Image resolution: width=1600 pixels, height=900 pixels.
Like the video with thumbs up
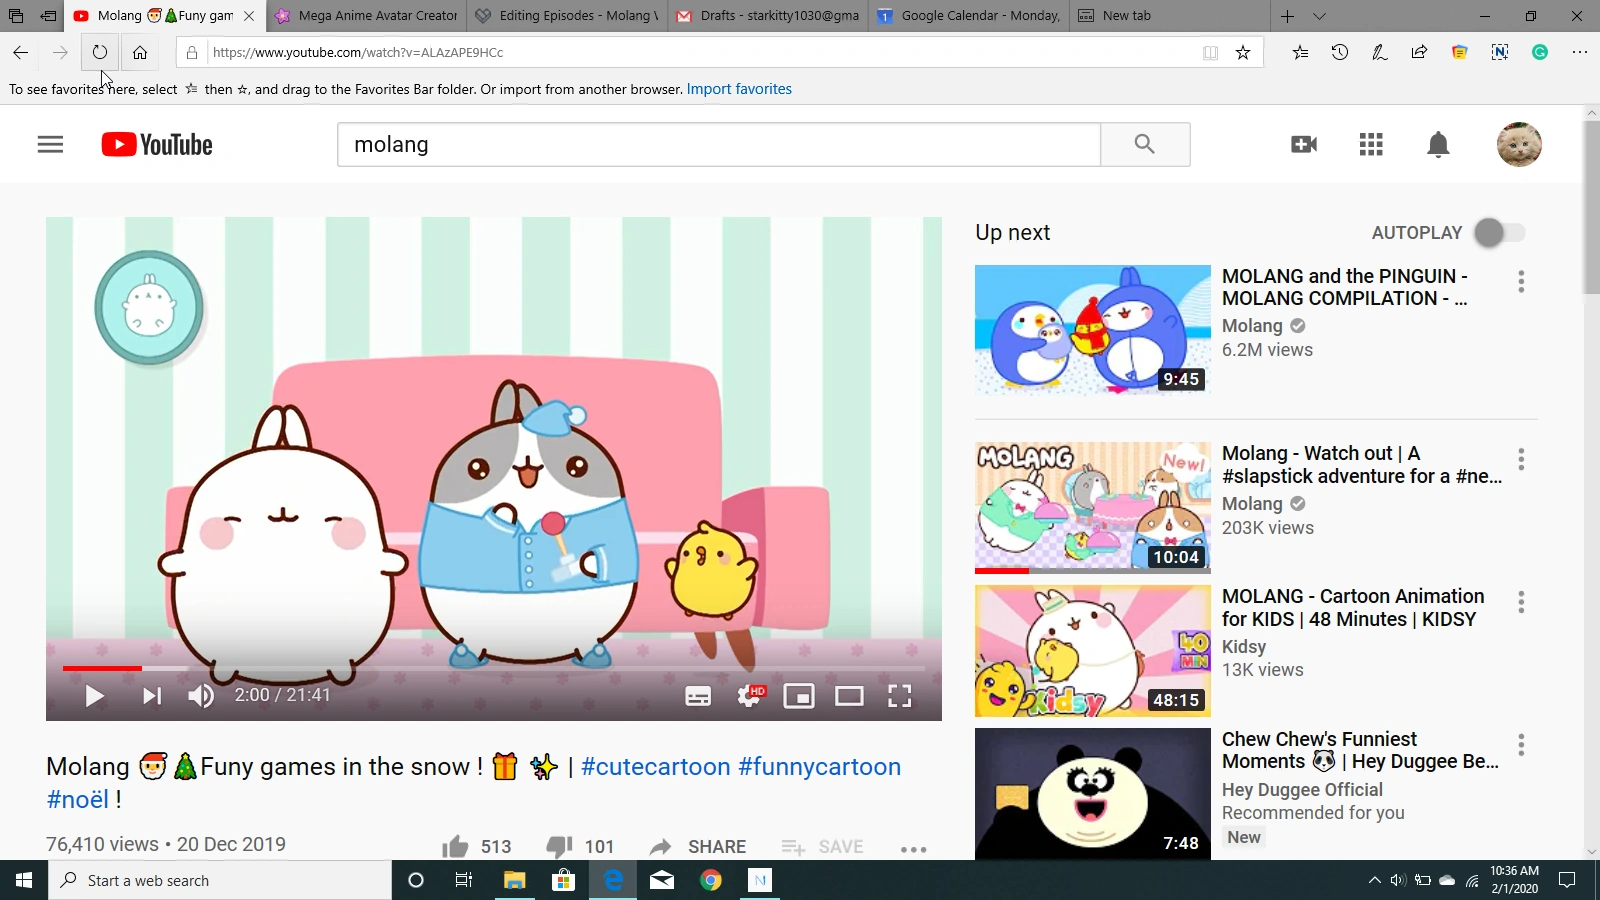click(456, 845)
